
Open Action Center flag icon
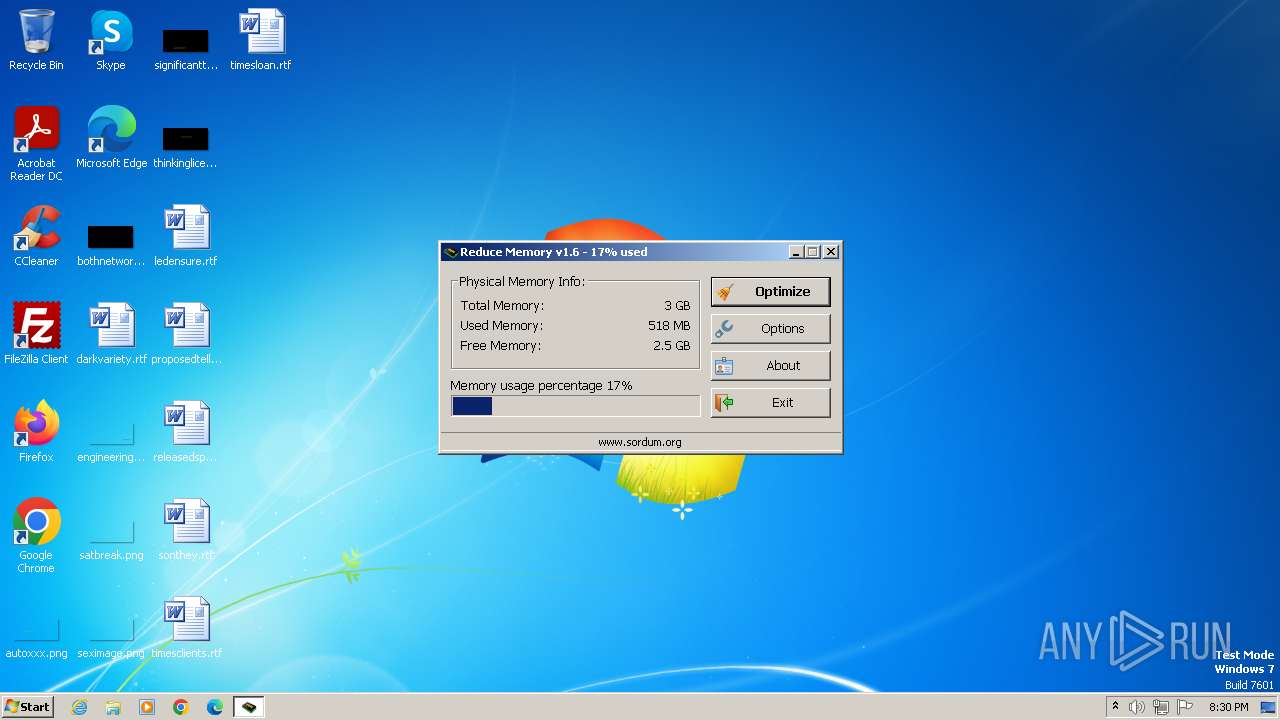[1185, 707]
